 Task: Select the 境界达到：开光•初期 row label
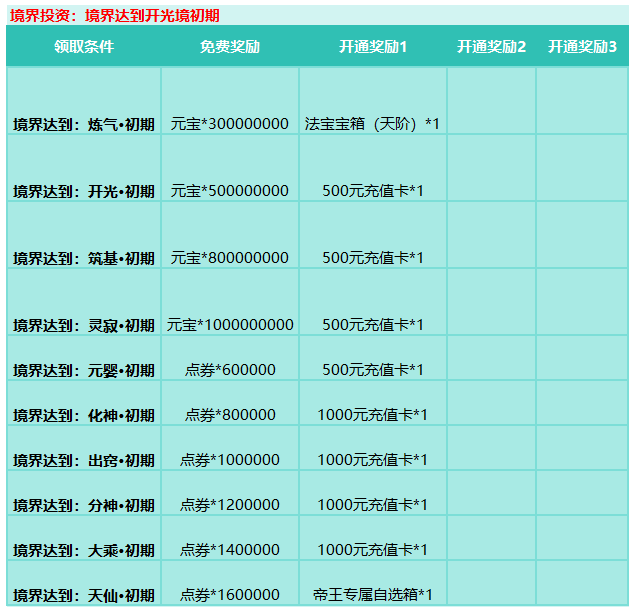(84, 191)
